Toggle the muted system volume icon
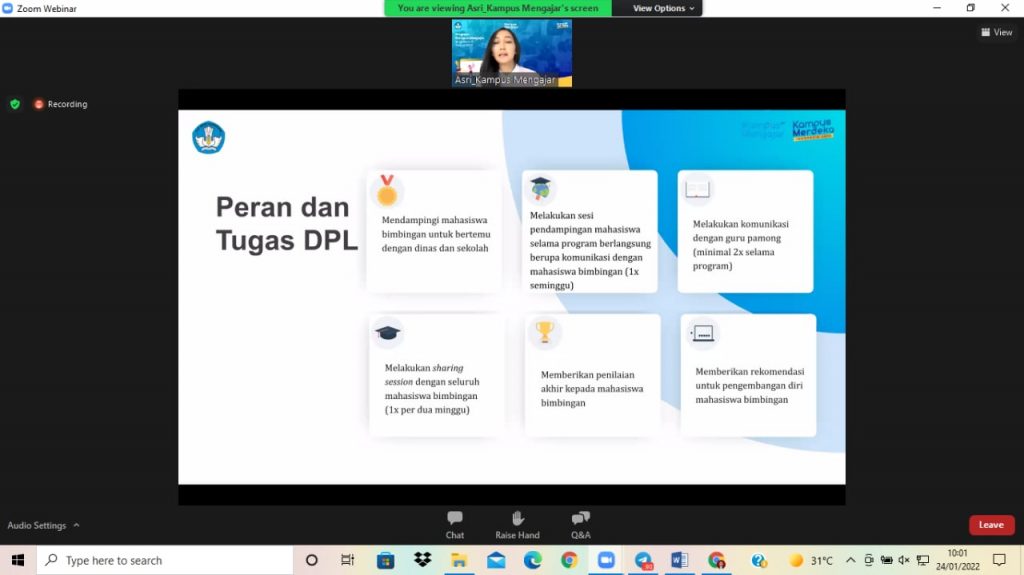 904,560
